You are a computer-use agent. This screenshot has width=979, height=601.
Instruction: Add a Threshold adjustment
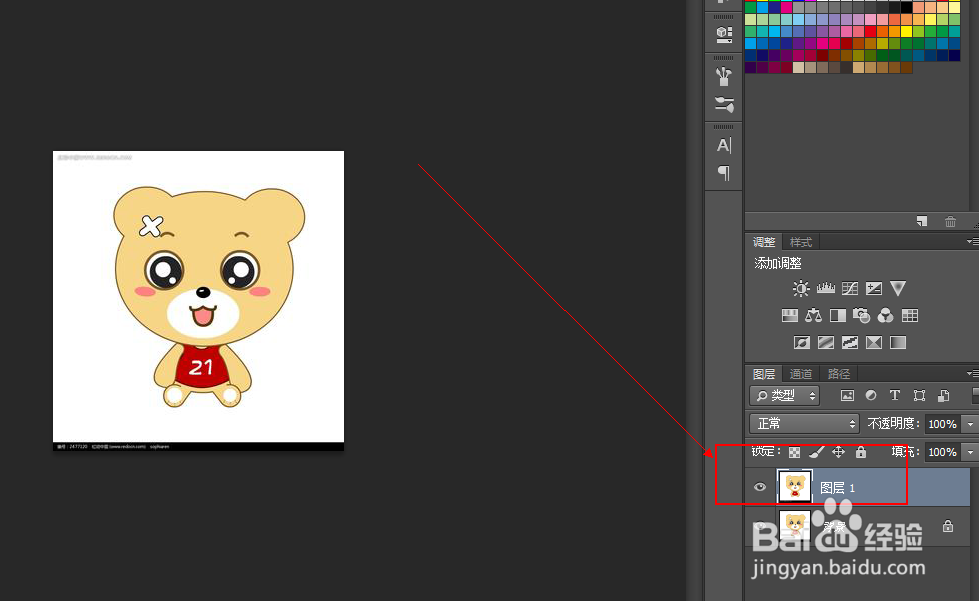click(850, 343)
